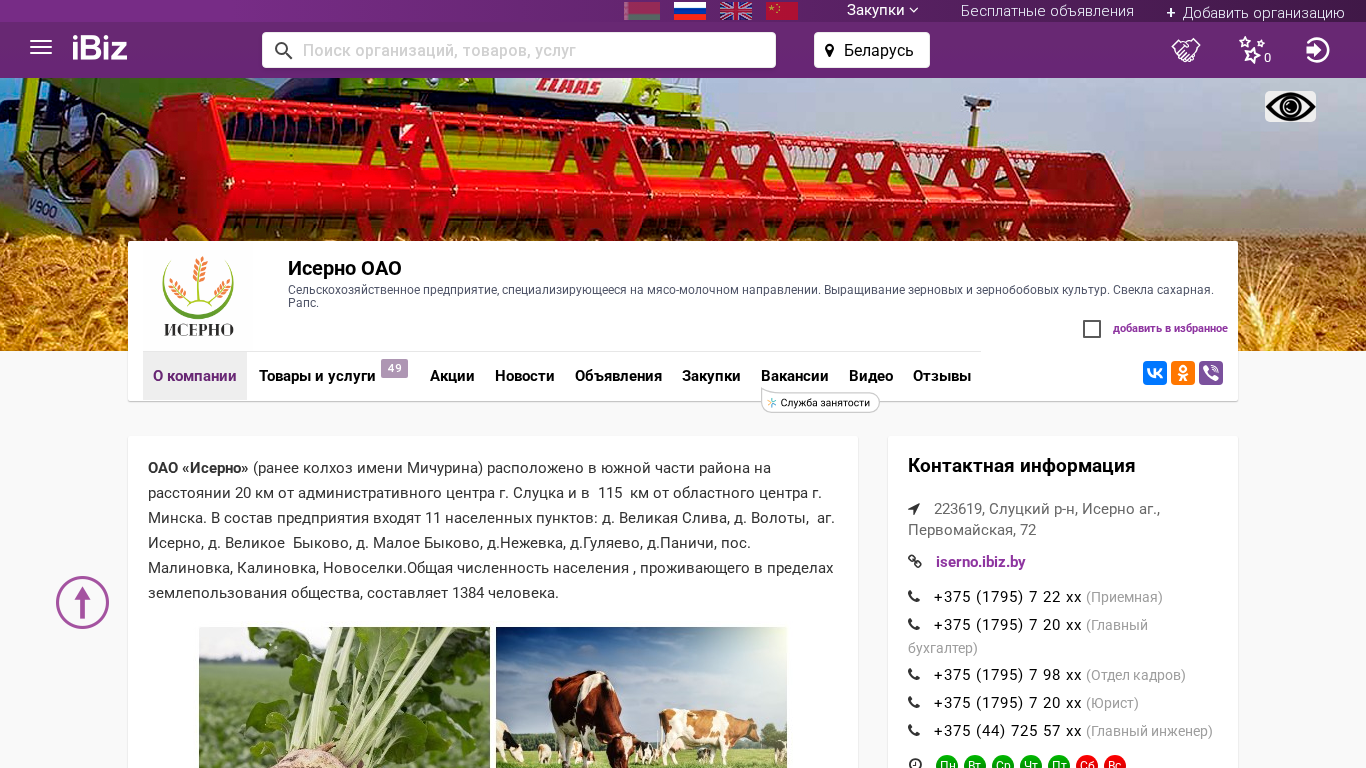The image size is (1366, 768).
Task: Open the handshake partners icon
Action: (x=1186, y=50)
